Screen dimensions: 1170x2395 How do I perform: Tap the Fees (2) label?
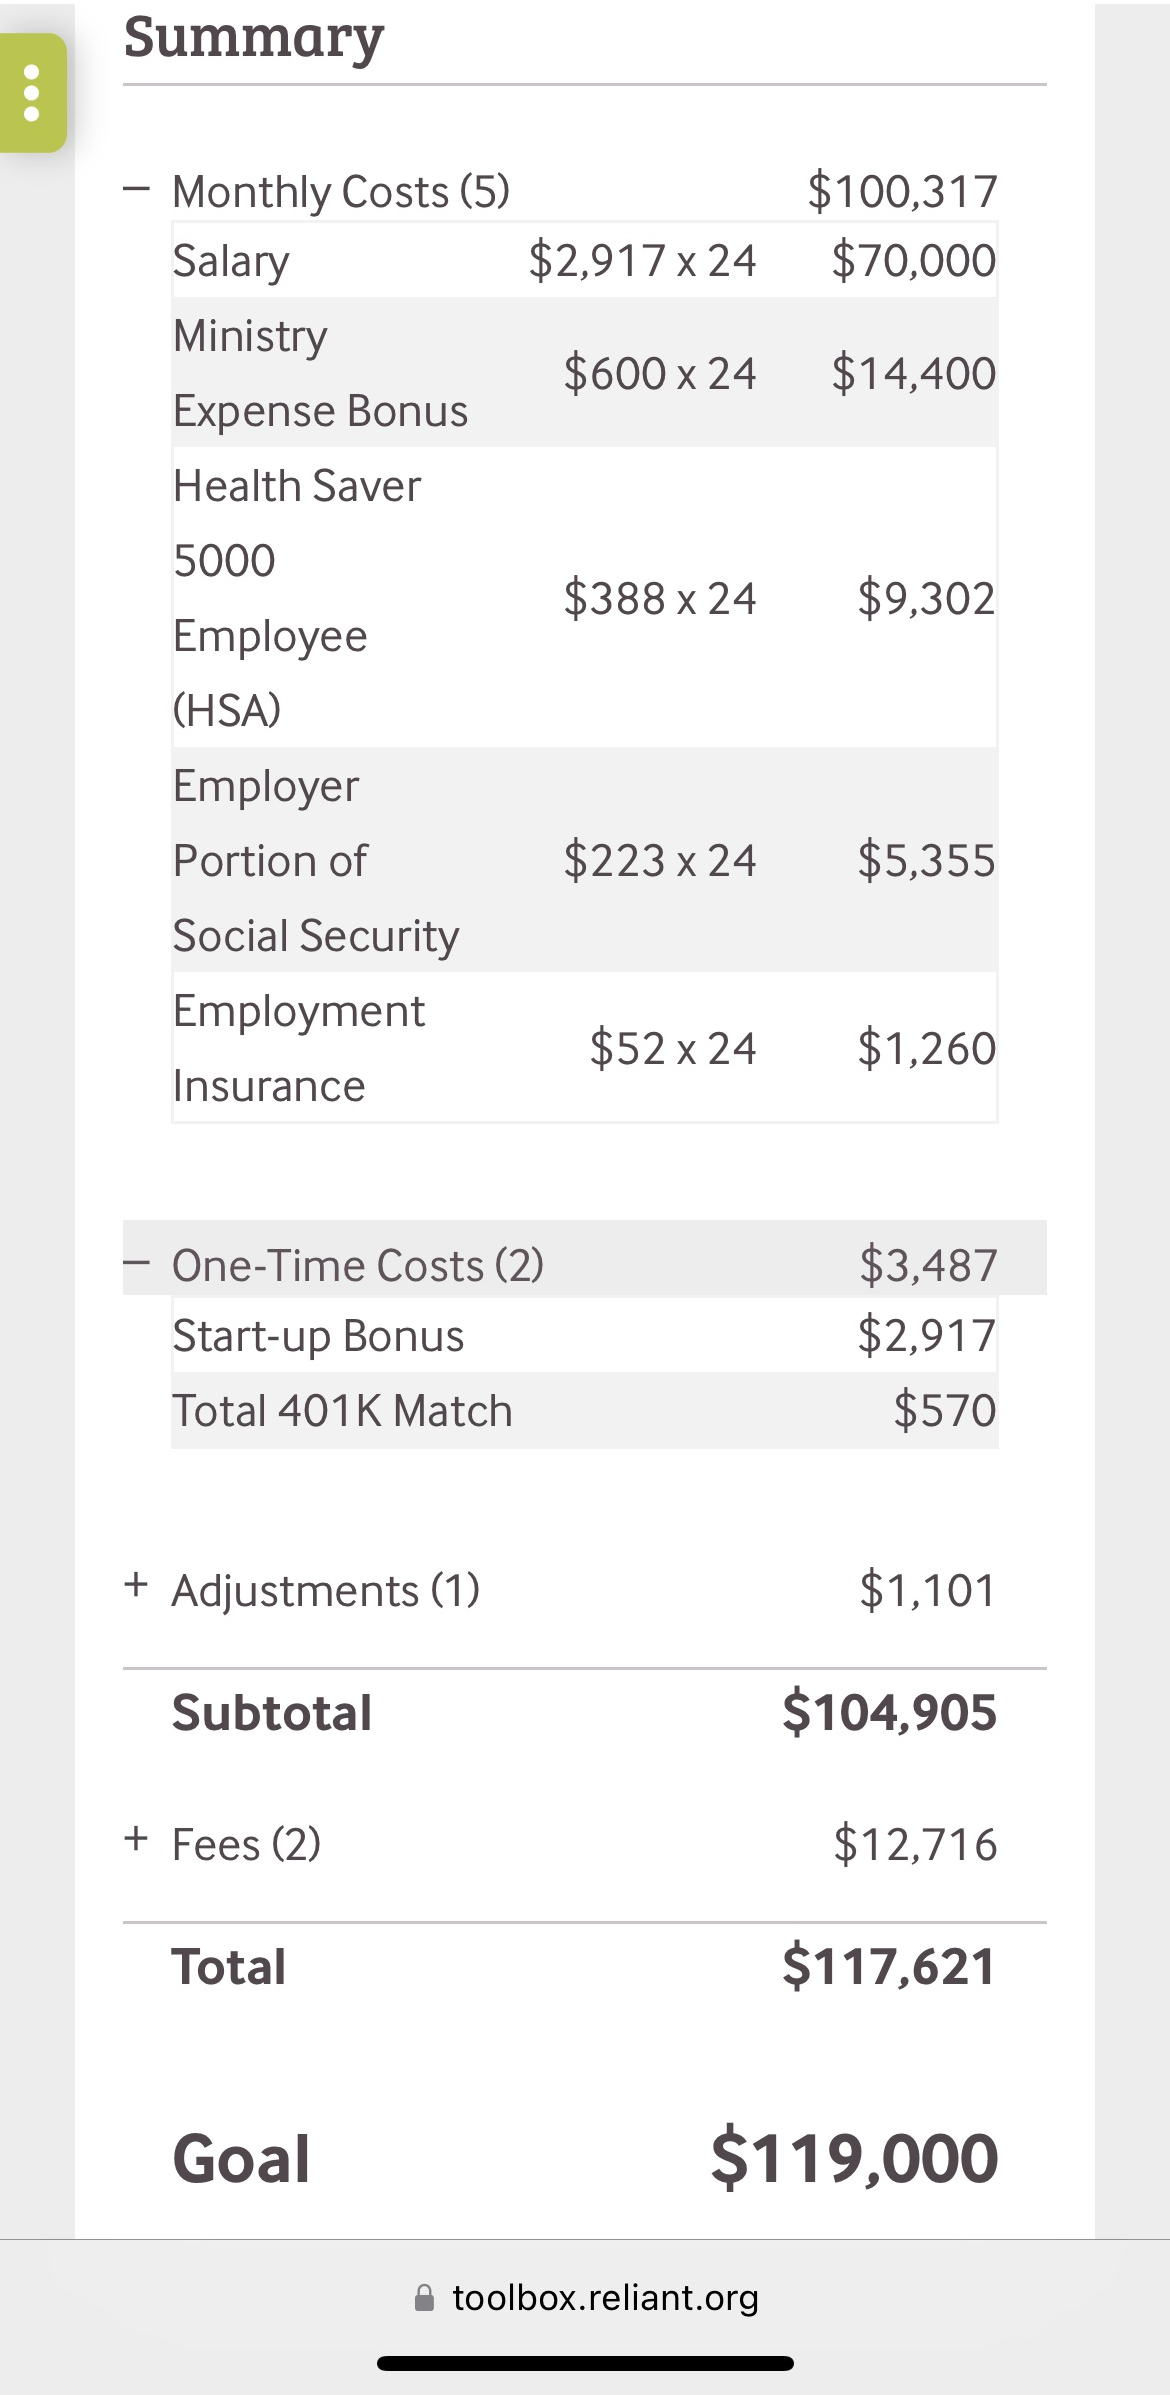(x=246, y=1844)
